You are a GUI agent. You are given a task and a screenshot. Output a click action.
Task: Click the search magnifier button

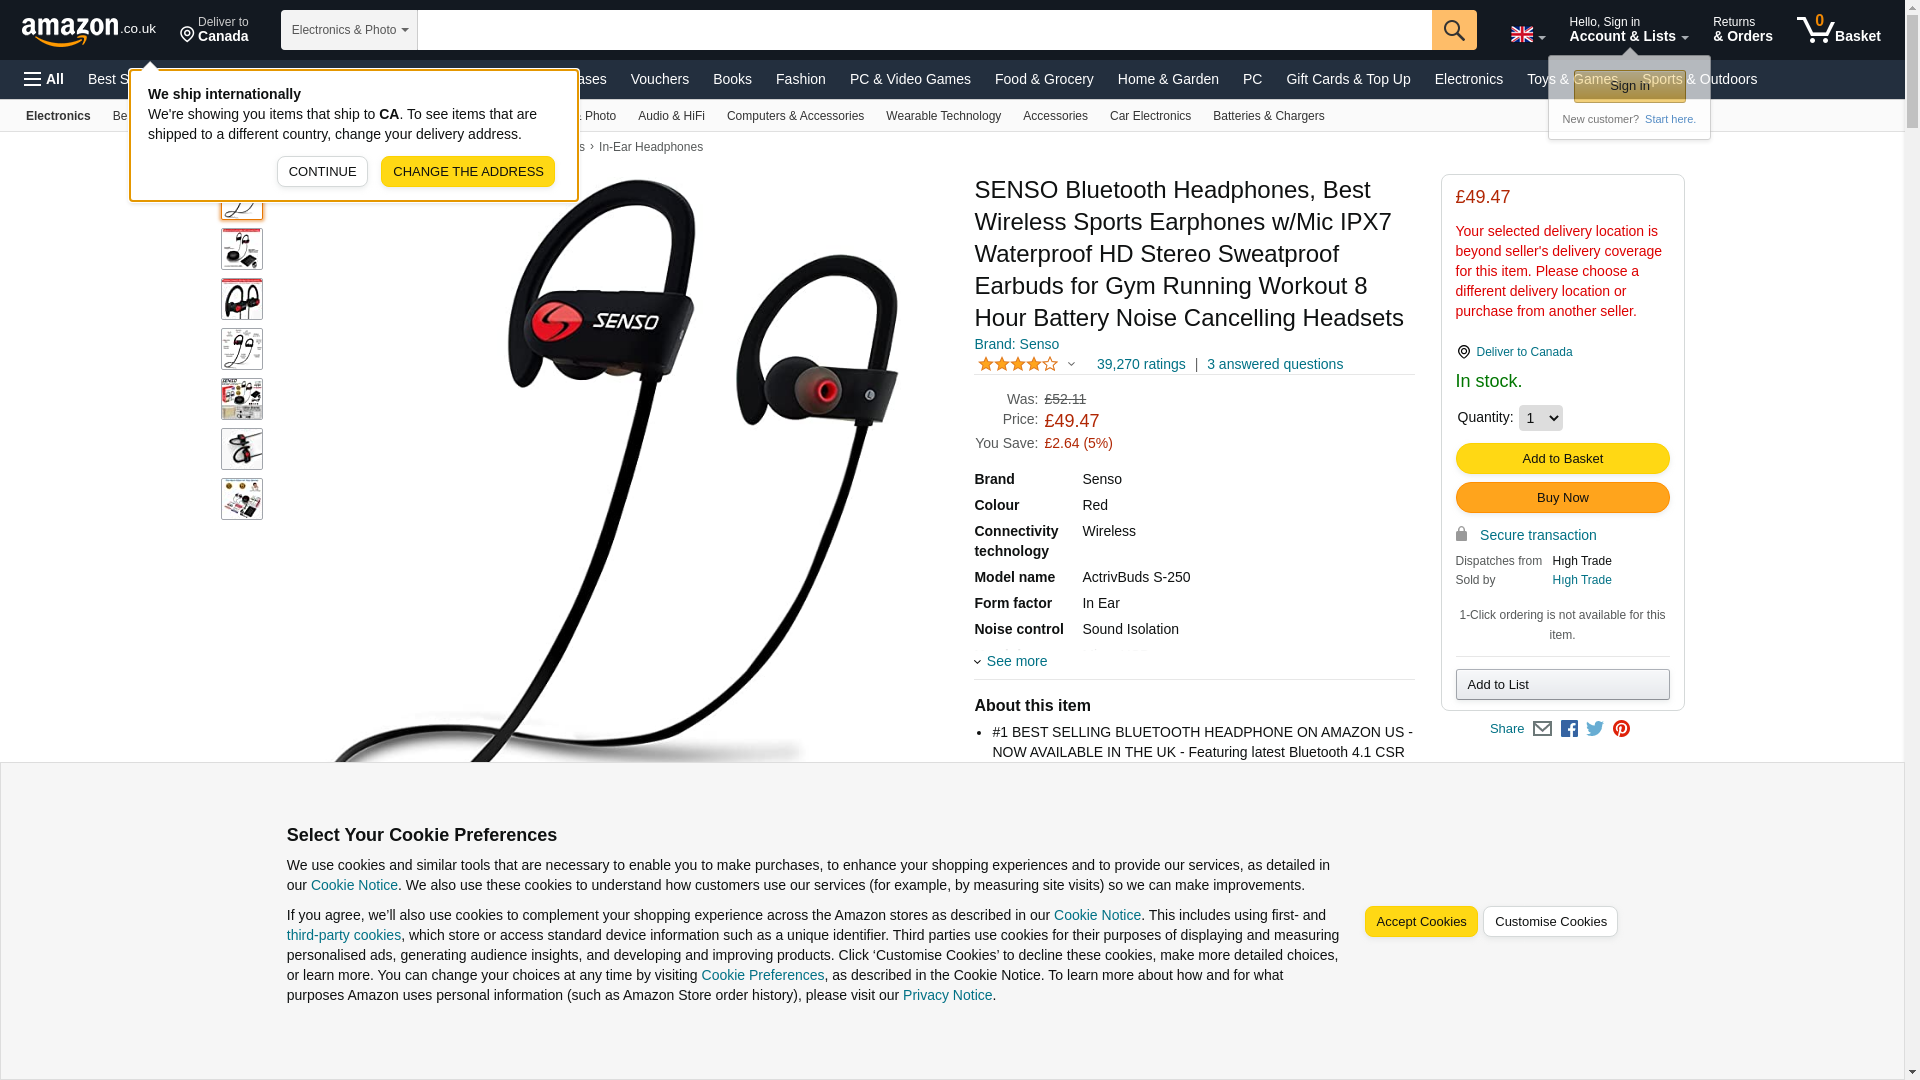tap(1454, 30)
